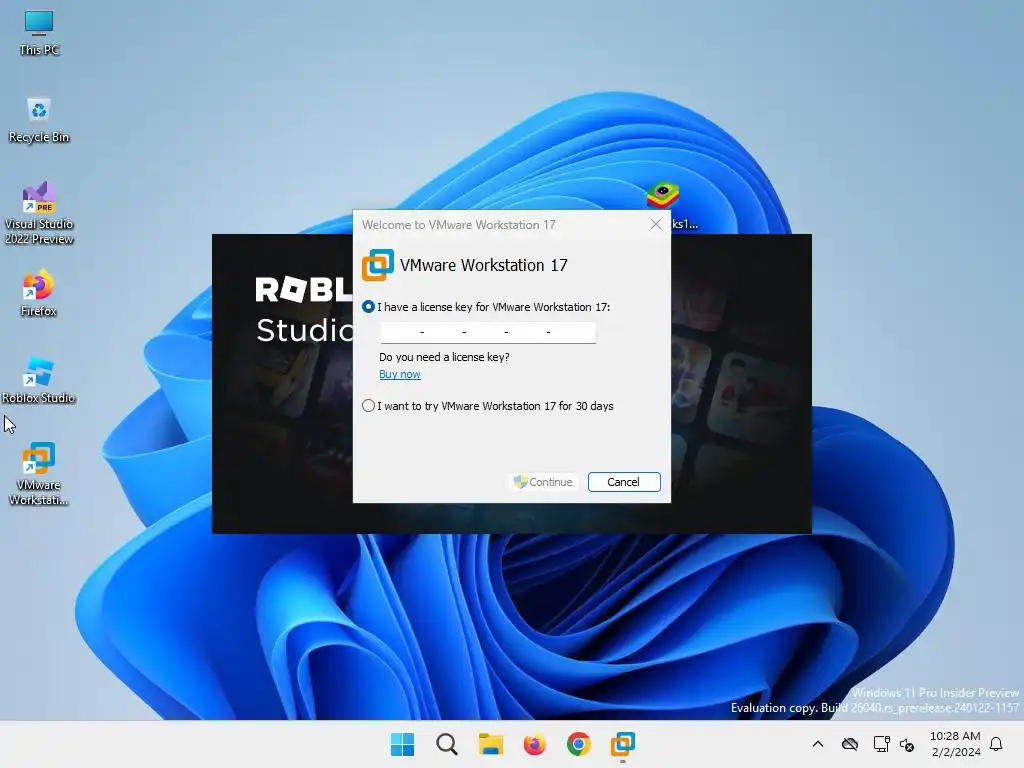
Task: Open clock and date flyout
Action: 955,744
